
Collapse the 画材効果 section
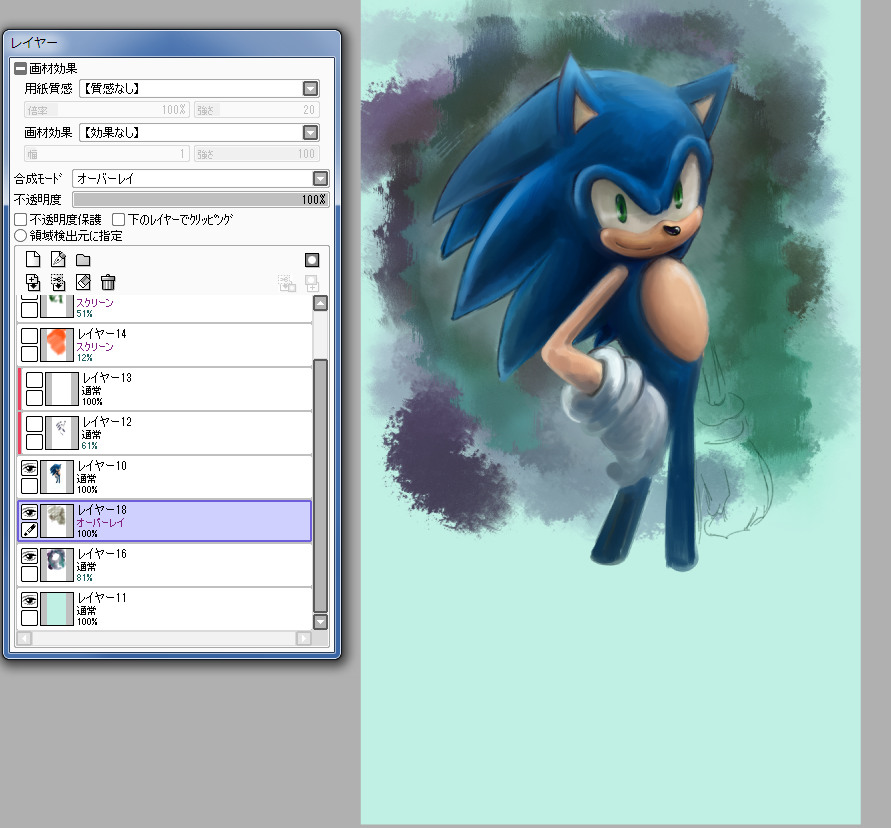tap(20, 69)
